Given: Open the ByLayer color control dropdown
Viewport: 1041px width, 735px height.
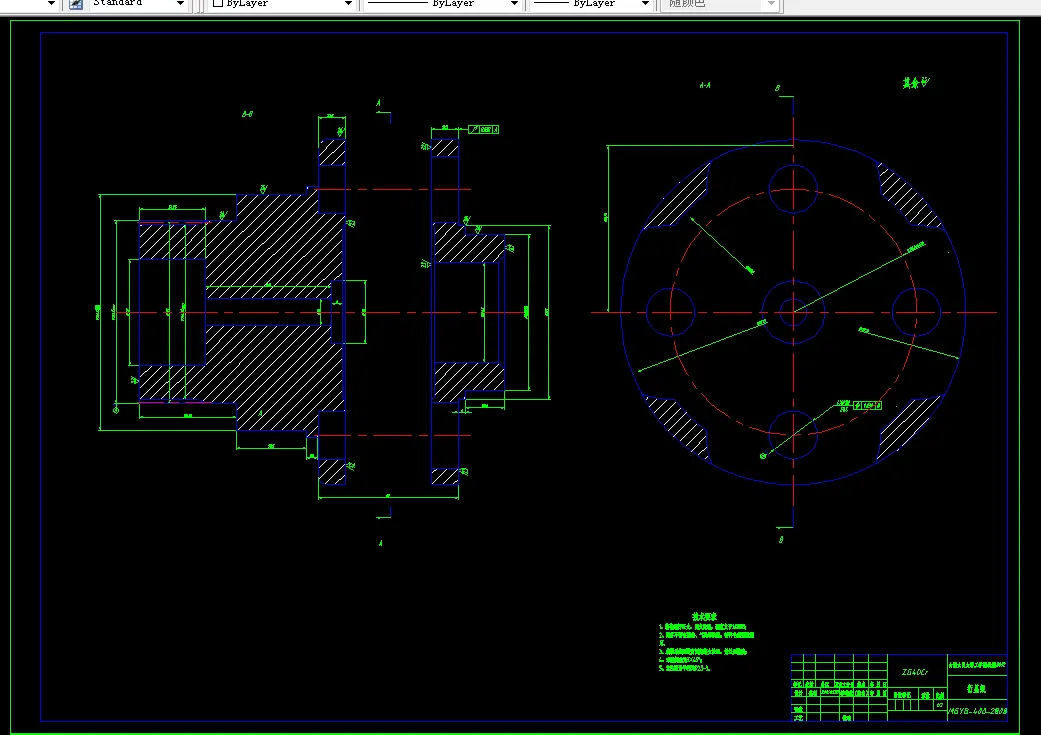Looking at the screenshot, I should coord(348,3).
